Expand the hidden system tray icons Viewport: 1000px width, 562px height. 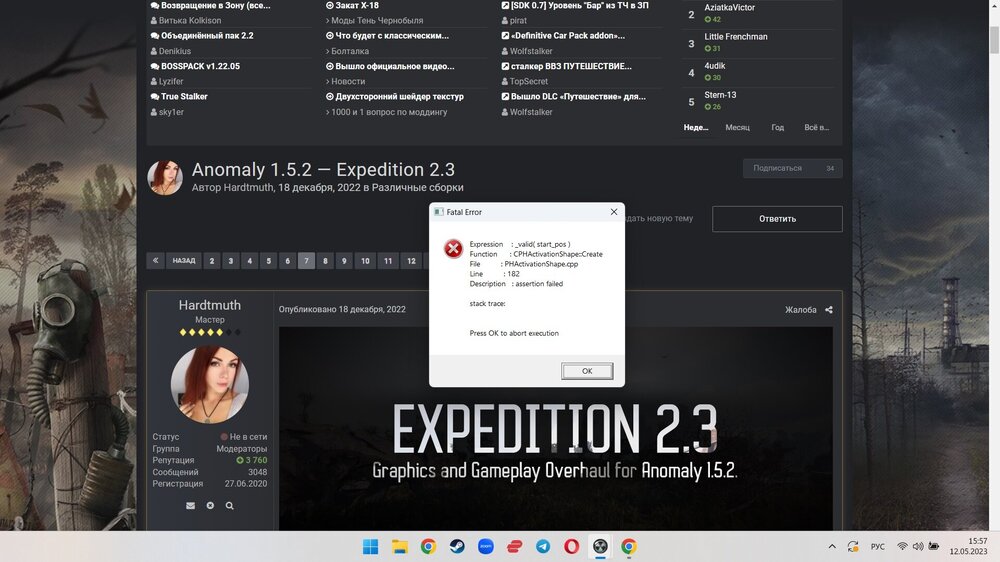[x=832, y=546]
